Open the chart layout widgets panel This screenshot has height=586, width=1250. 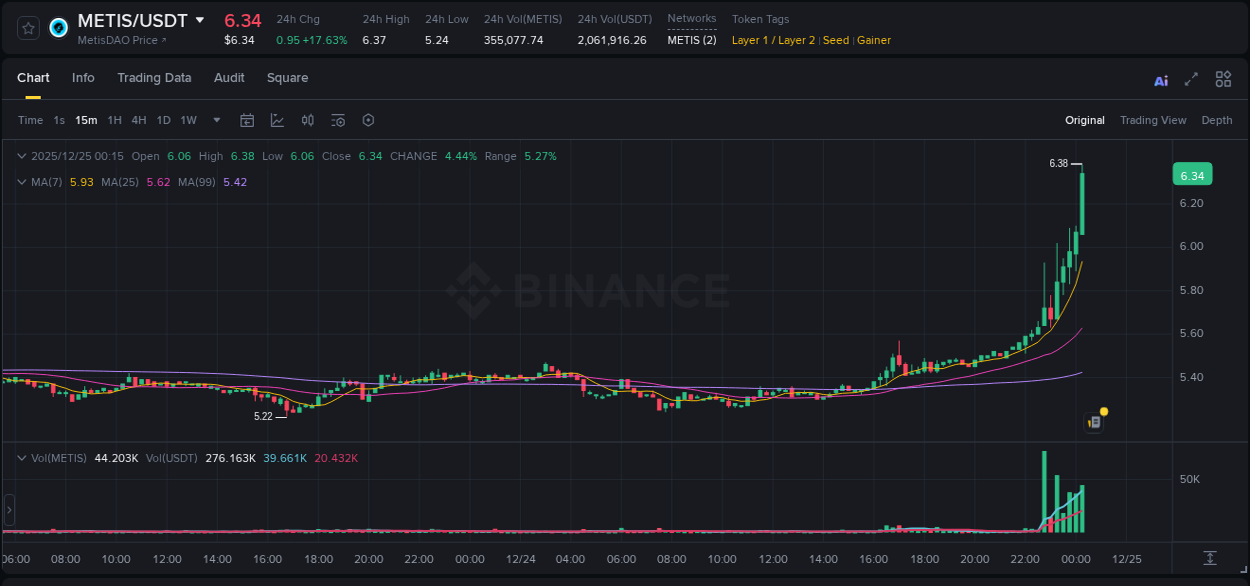pyautogui.click(x=1223, y=79)
